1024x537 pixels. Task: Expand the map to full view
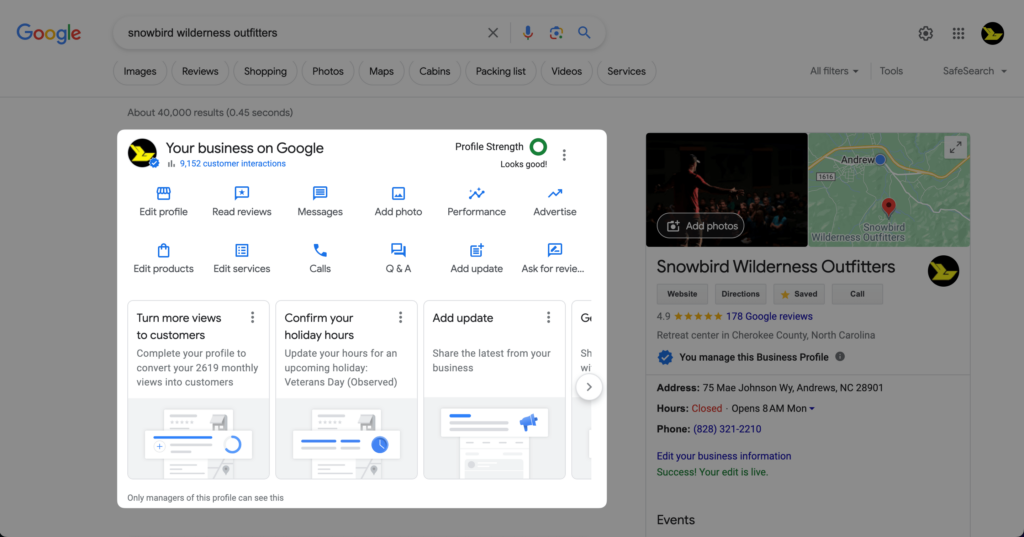955,148
